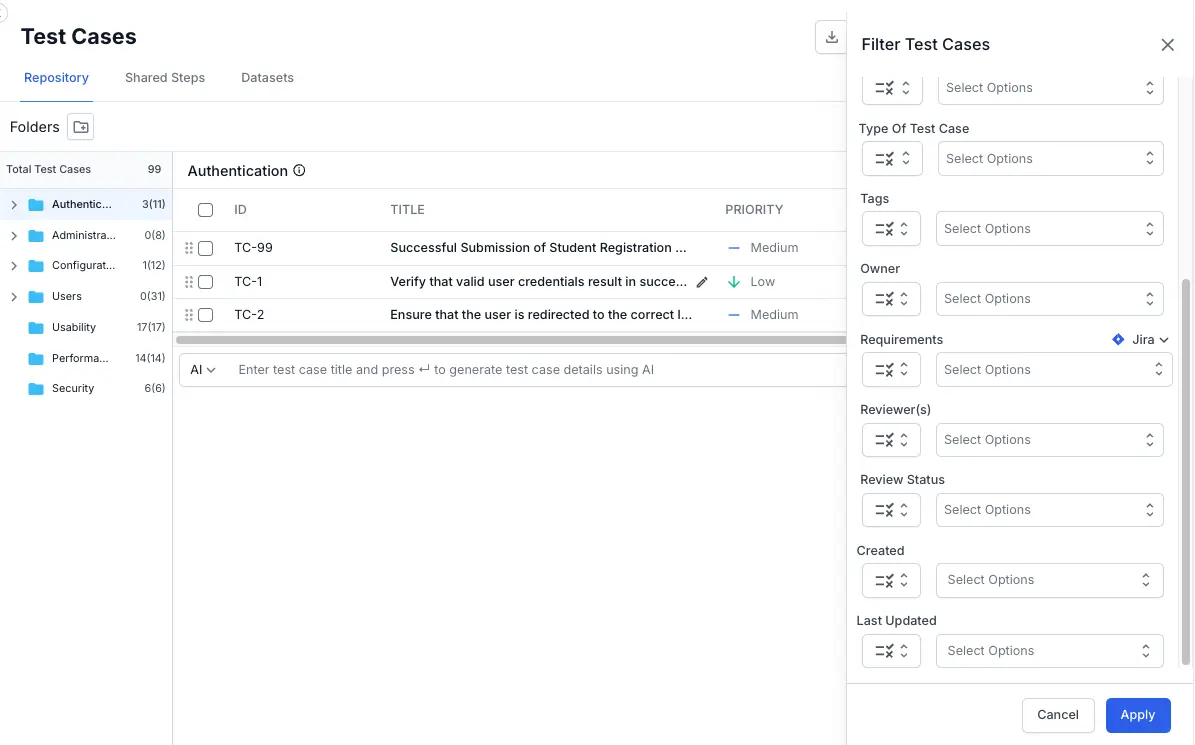Click the download icon button near the top

[x=831, y=38]
